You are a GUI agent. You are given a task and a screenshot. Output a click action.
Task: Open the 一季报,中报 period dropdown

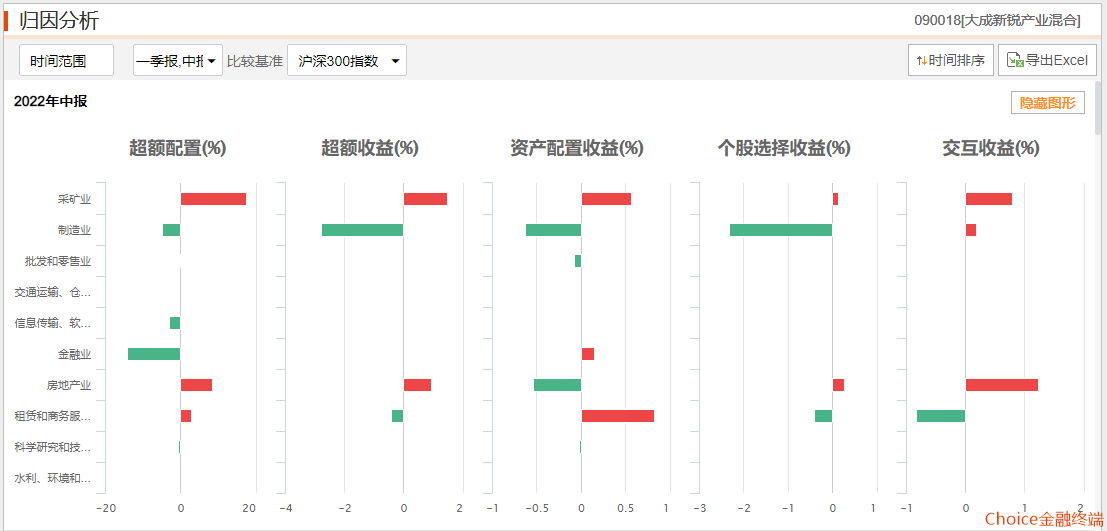click(x=178, y=61)
